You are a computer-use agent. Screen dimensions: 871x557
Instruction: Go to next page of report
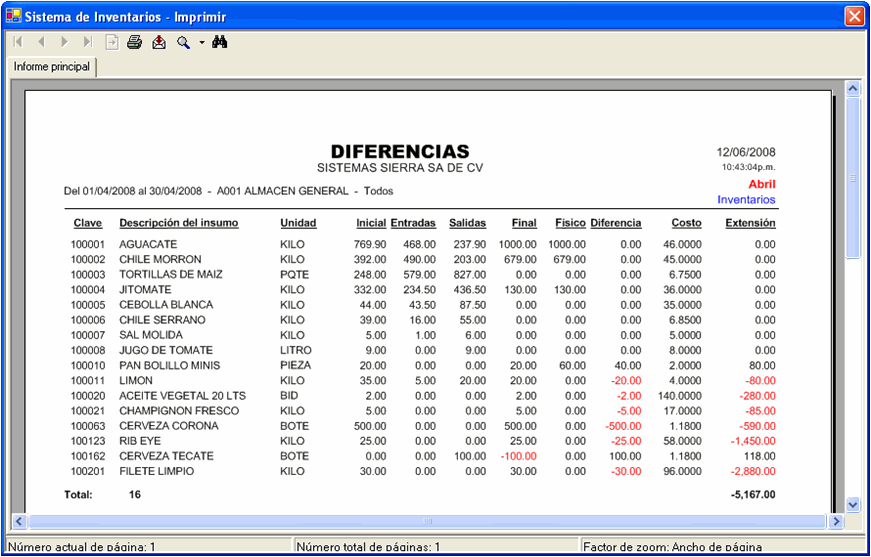[x=65, y=42]
